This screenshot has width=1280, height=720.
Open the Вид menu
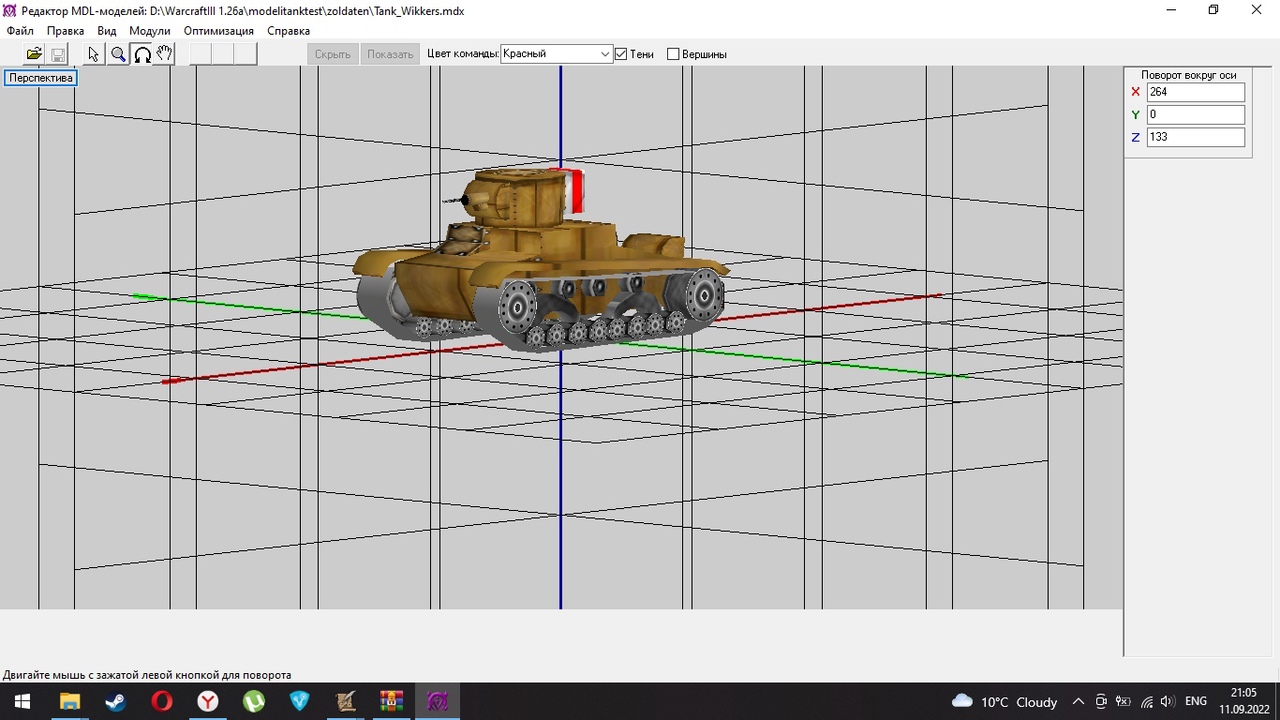click(107, 31)
